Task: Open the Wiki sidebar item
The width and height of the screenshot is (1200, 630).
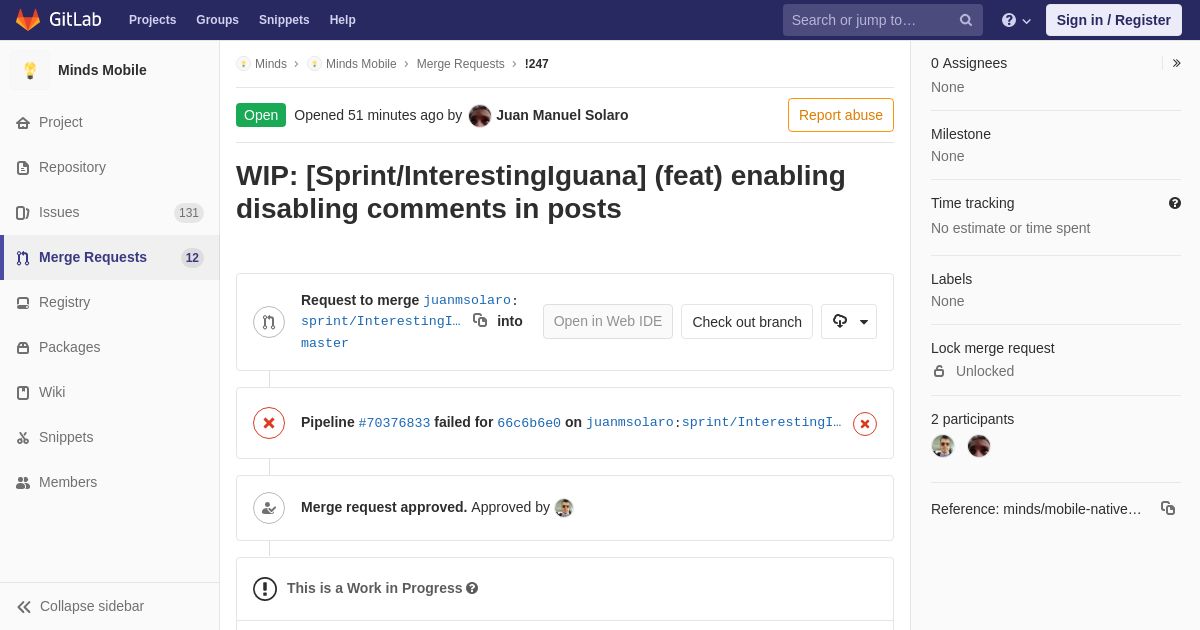Action: click(52, 392)
